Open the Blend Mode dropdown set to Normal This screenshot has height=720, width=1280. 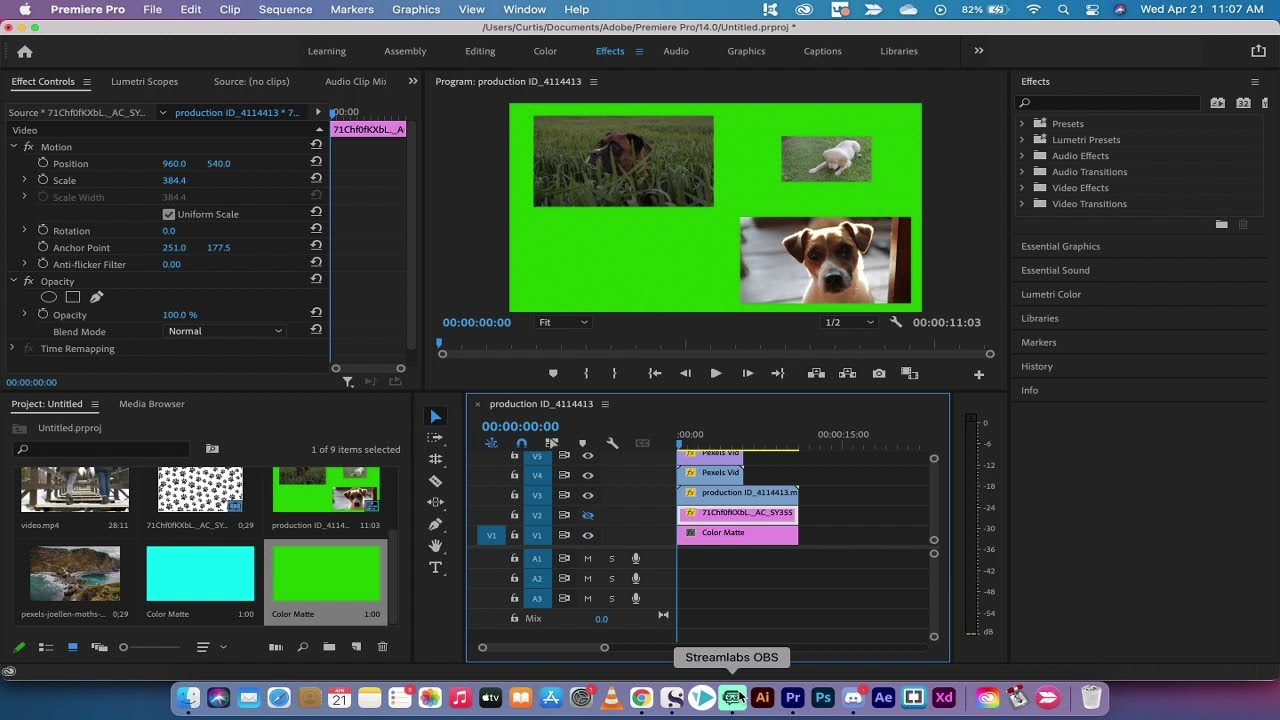pyautogui.click(x=224, y=331)
